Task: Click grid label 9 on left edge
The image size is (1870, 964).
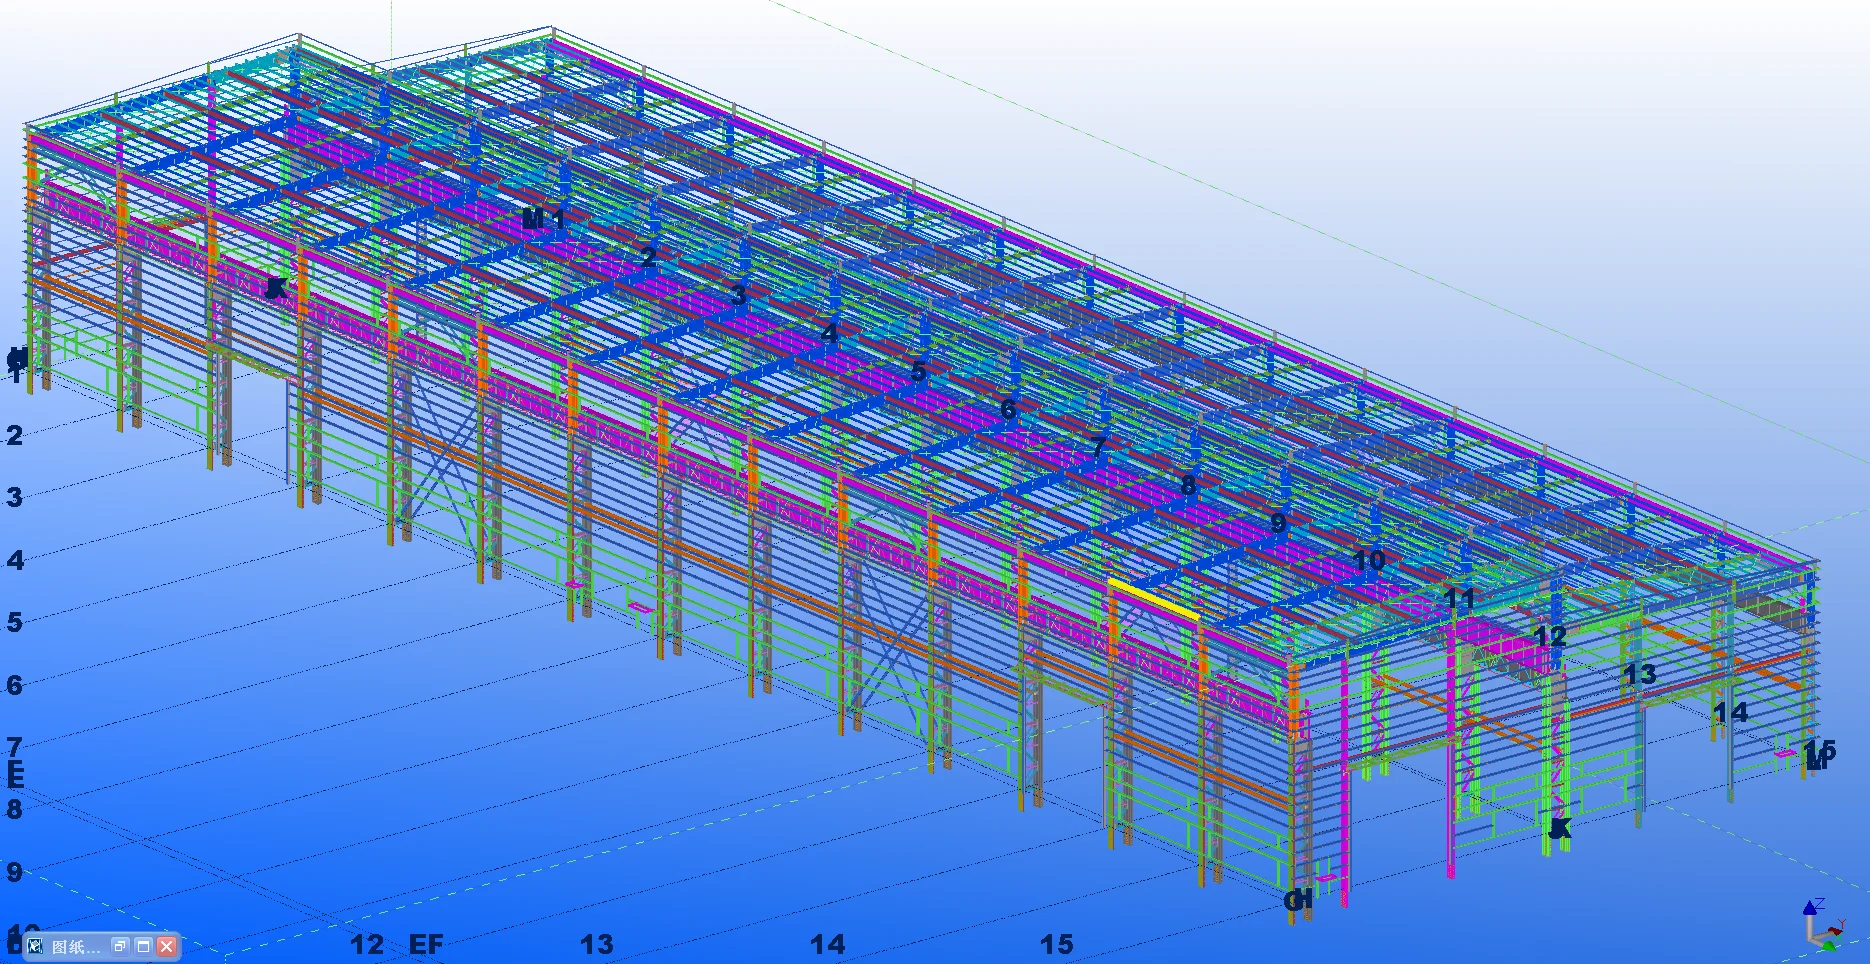Action: click(14, 872)
